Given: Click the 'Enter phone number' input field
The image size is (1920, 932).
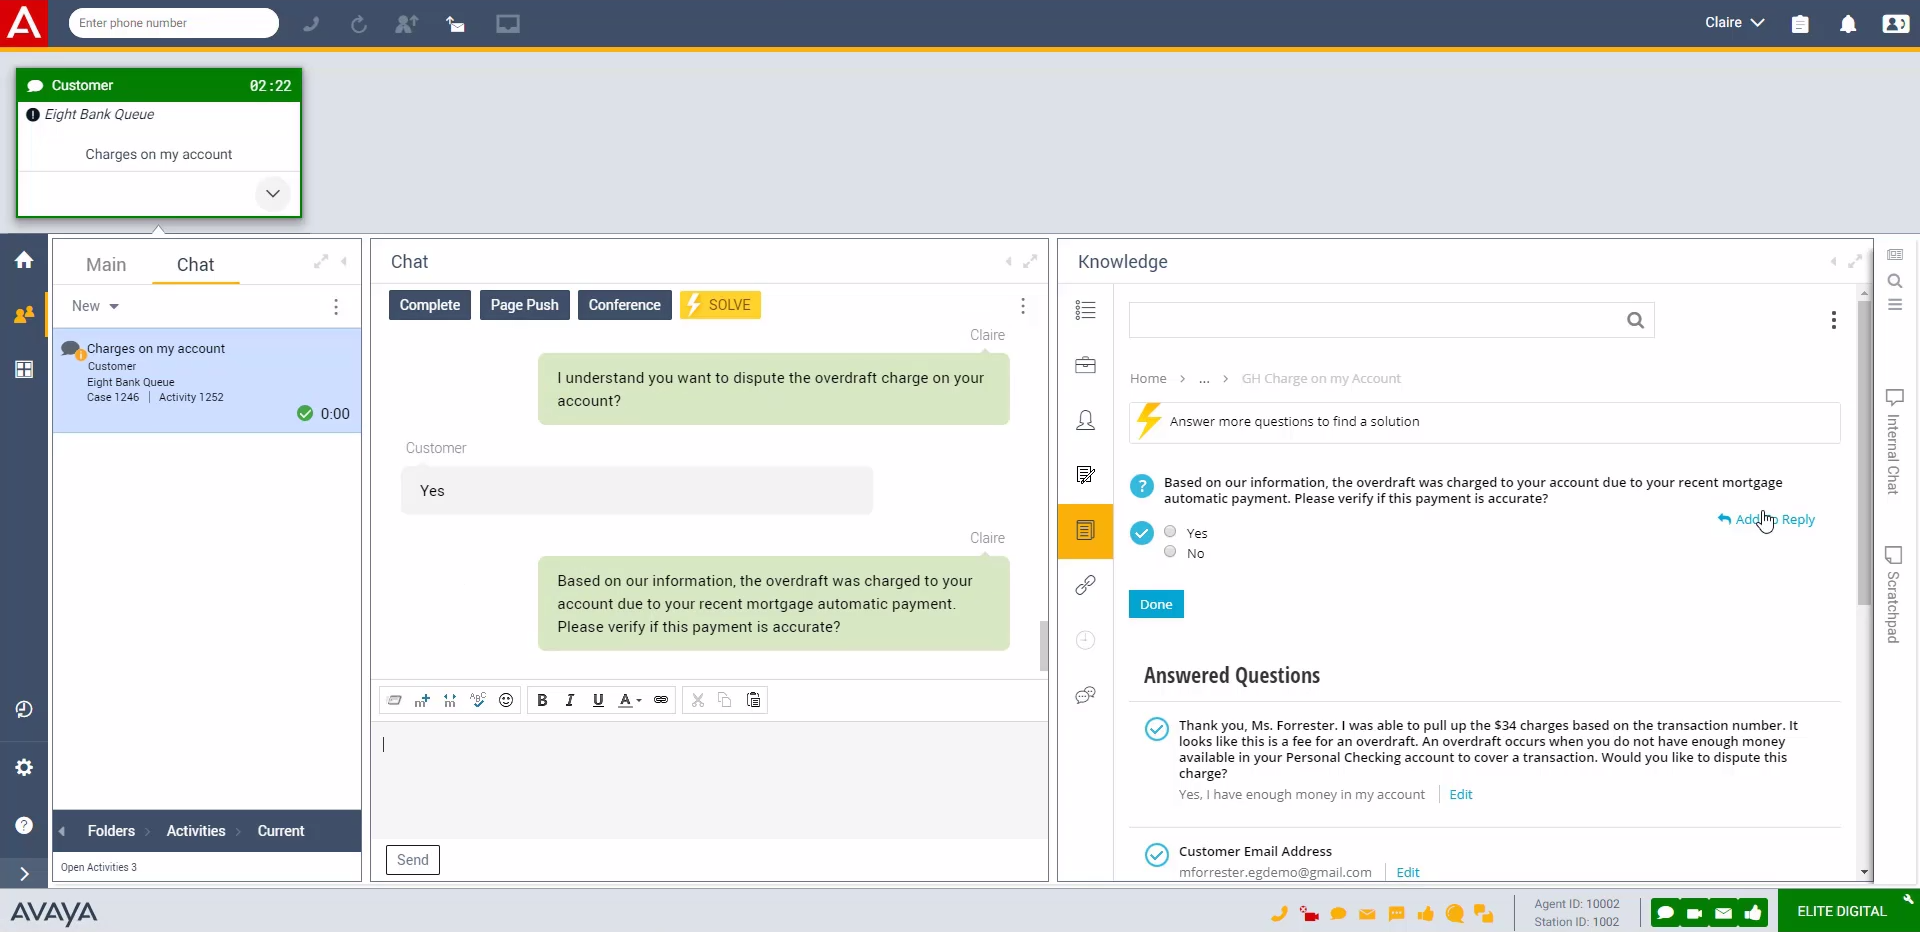Looking at the screenshot, I should [x=173, y=22].
